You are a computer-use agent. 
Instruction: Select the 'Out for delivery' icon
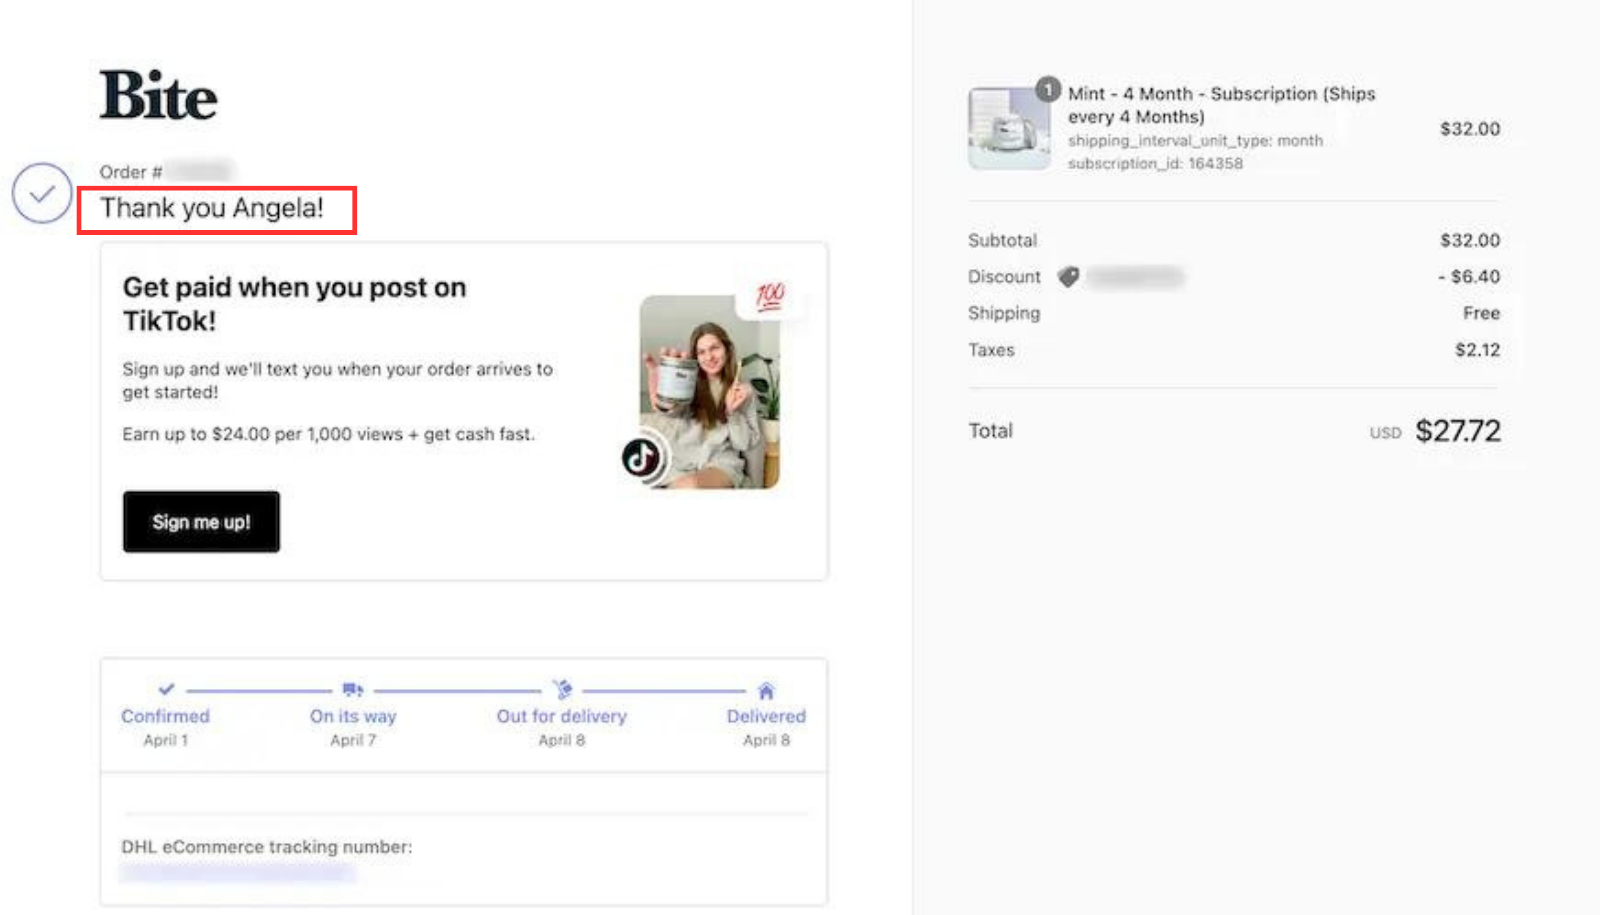point(562,688)
